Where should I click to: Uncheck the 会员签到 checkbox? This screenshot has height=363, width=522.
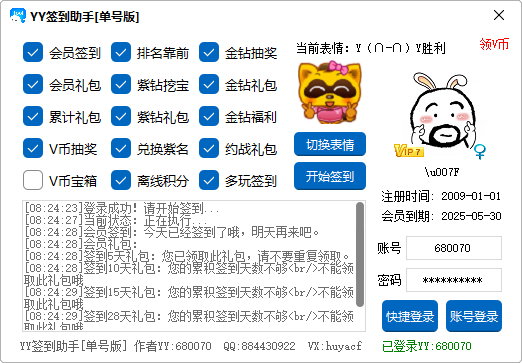tap(33, 52)
